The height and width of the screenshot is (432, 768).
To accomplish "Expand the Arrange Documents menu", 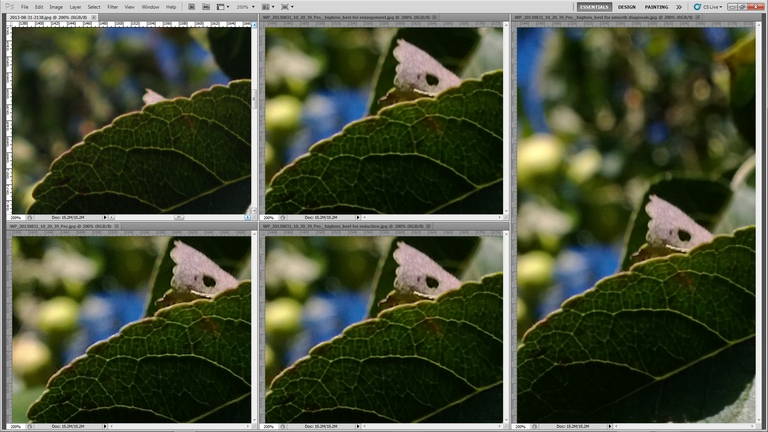I will 269,7.
